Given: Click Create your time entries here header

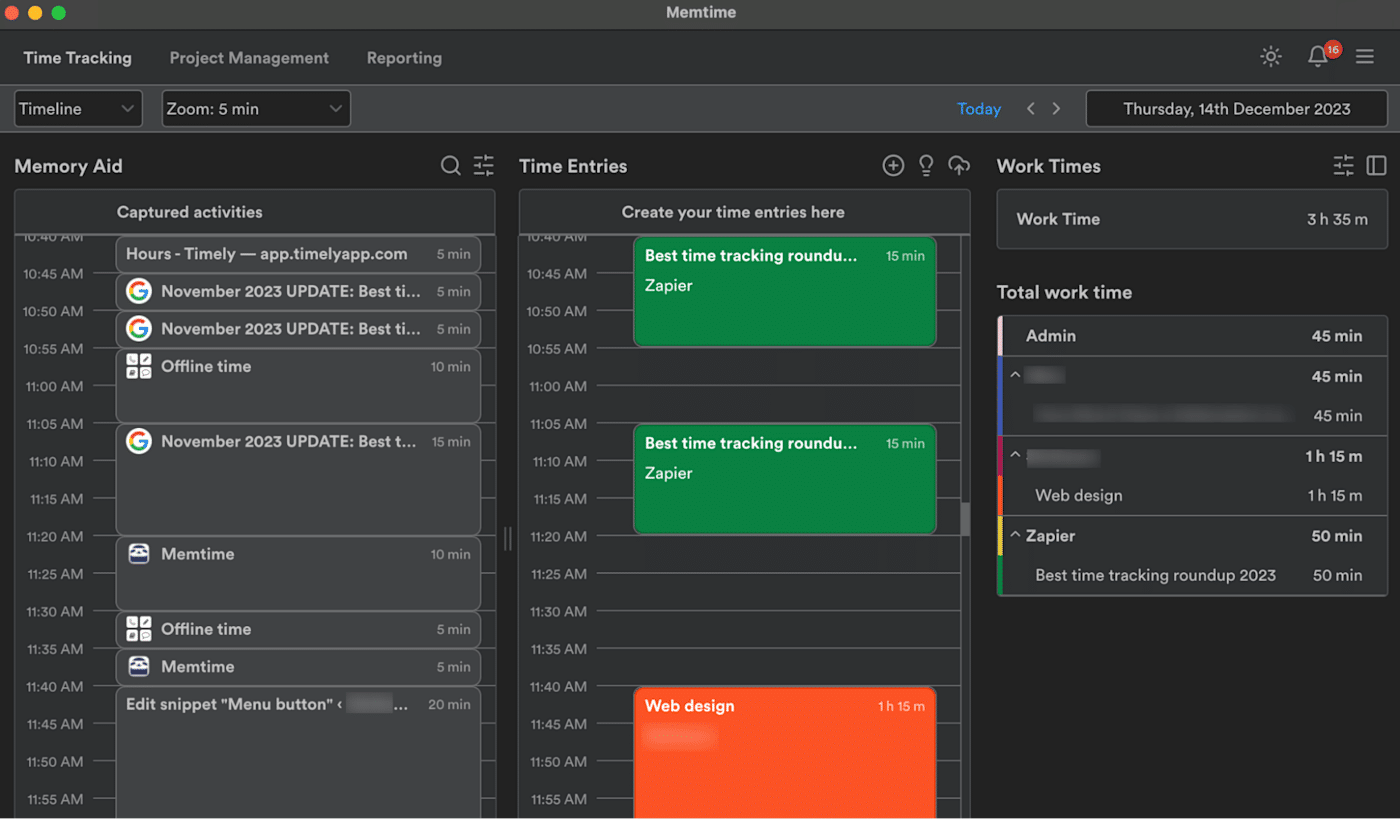Looking at the screenshot, I should point(744,212).
